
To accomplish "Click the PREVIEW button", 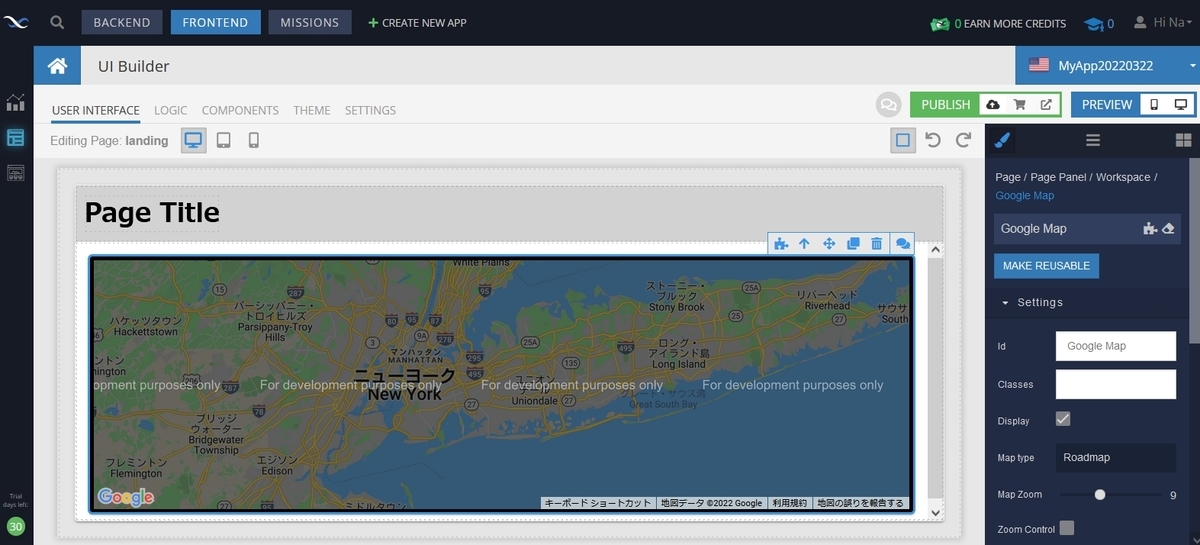I will [x=1107, y=104].
